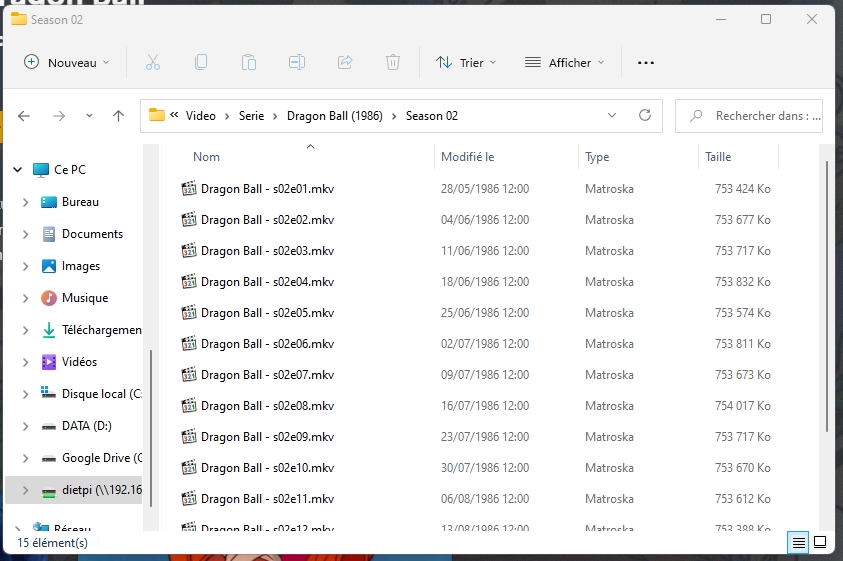Click the Rename icon in toolbar

point(297,62)
